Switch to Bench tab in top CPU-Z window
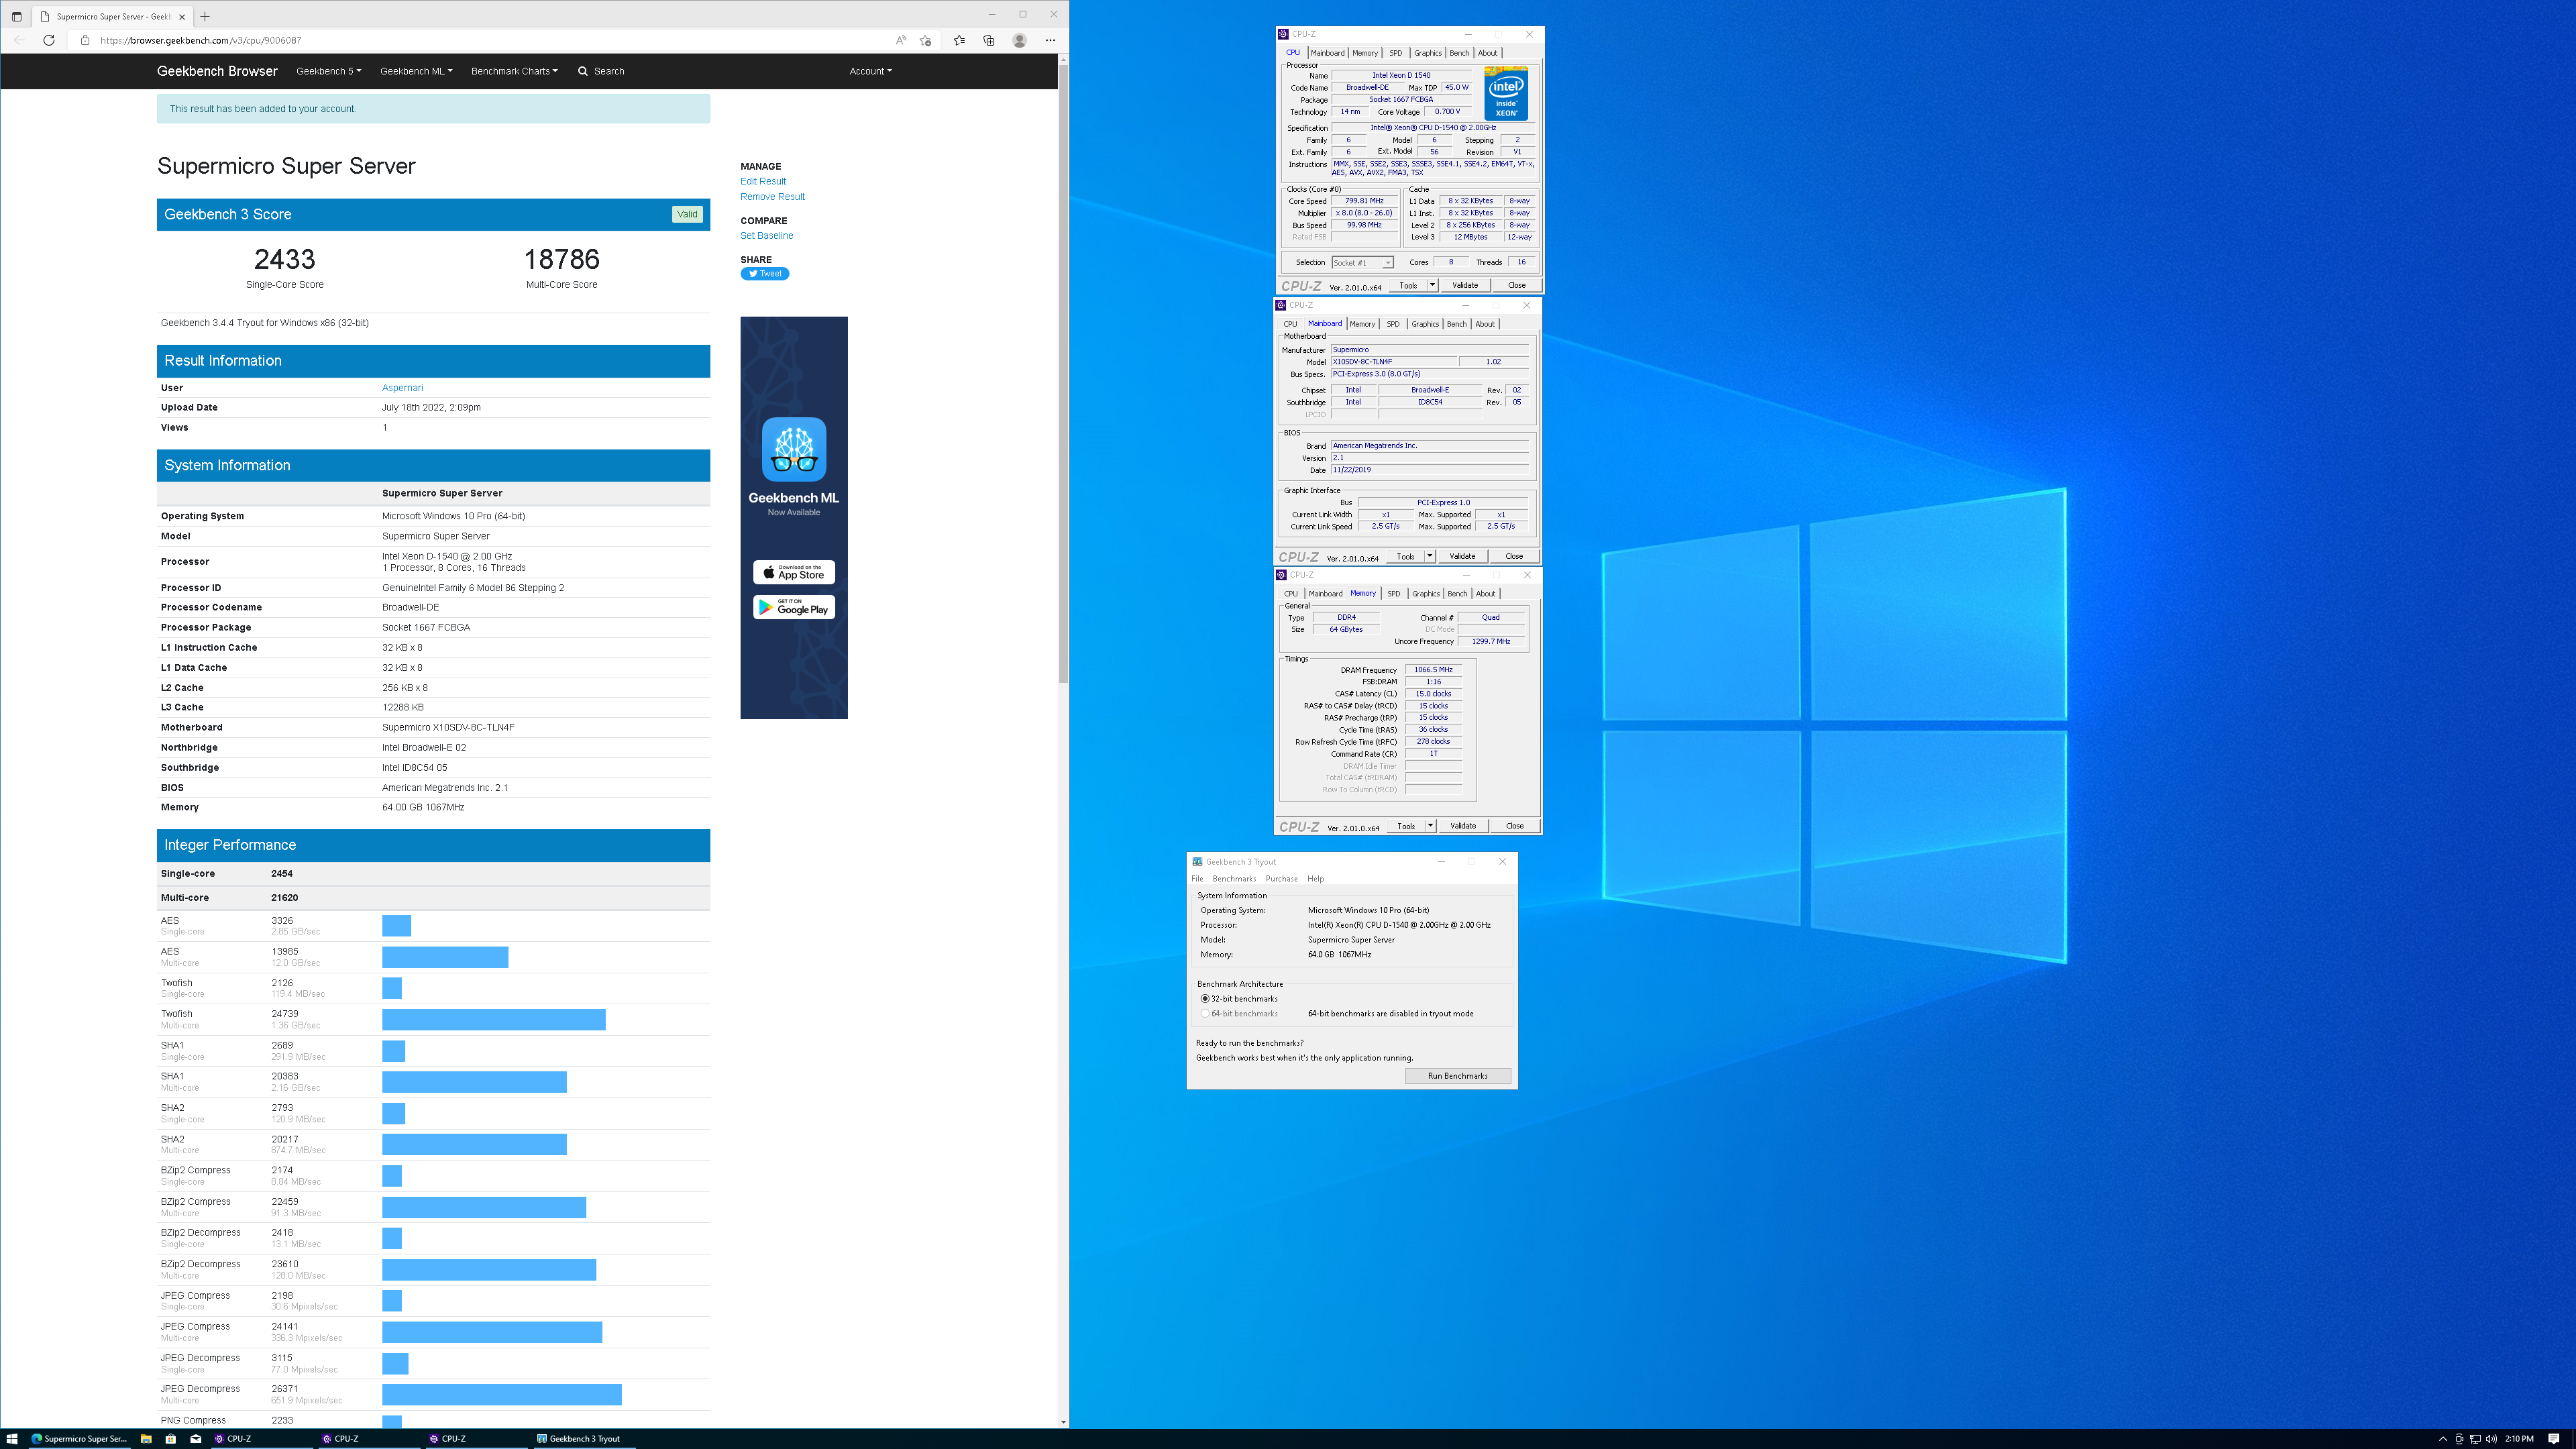This screenshot has height=1449, width=2576. [1460, 53]
